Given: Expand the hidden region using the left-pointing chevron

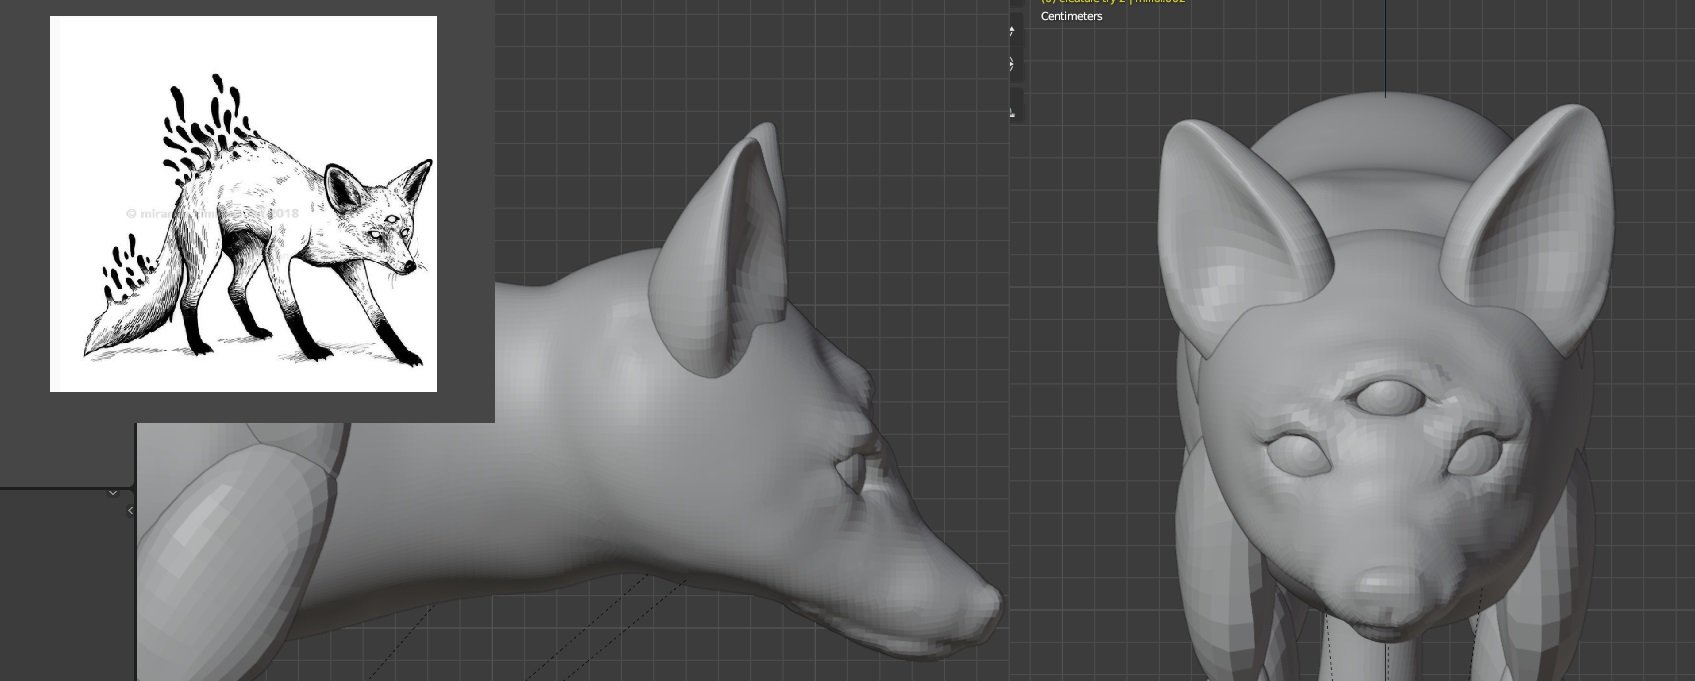Looking at the screenshot, I should 130,511.
